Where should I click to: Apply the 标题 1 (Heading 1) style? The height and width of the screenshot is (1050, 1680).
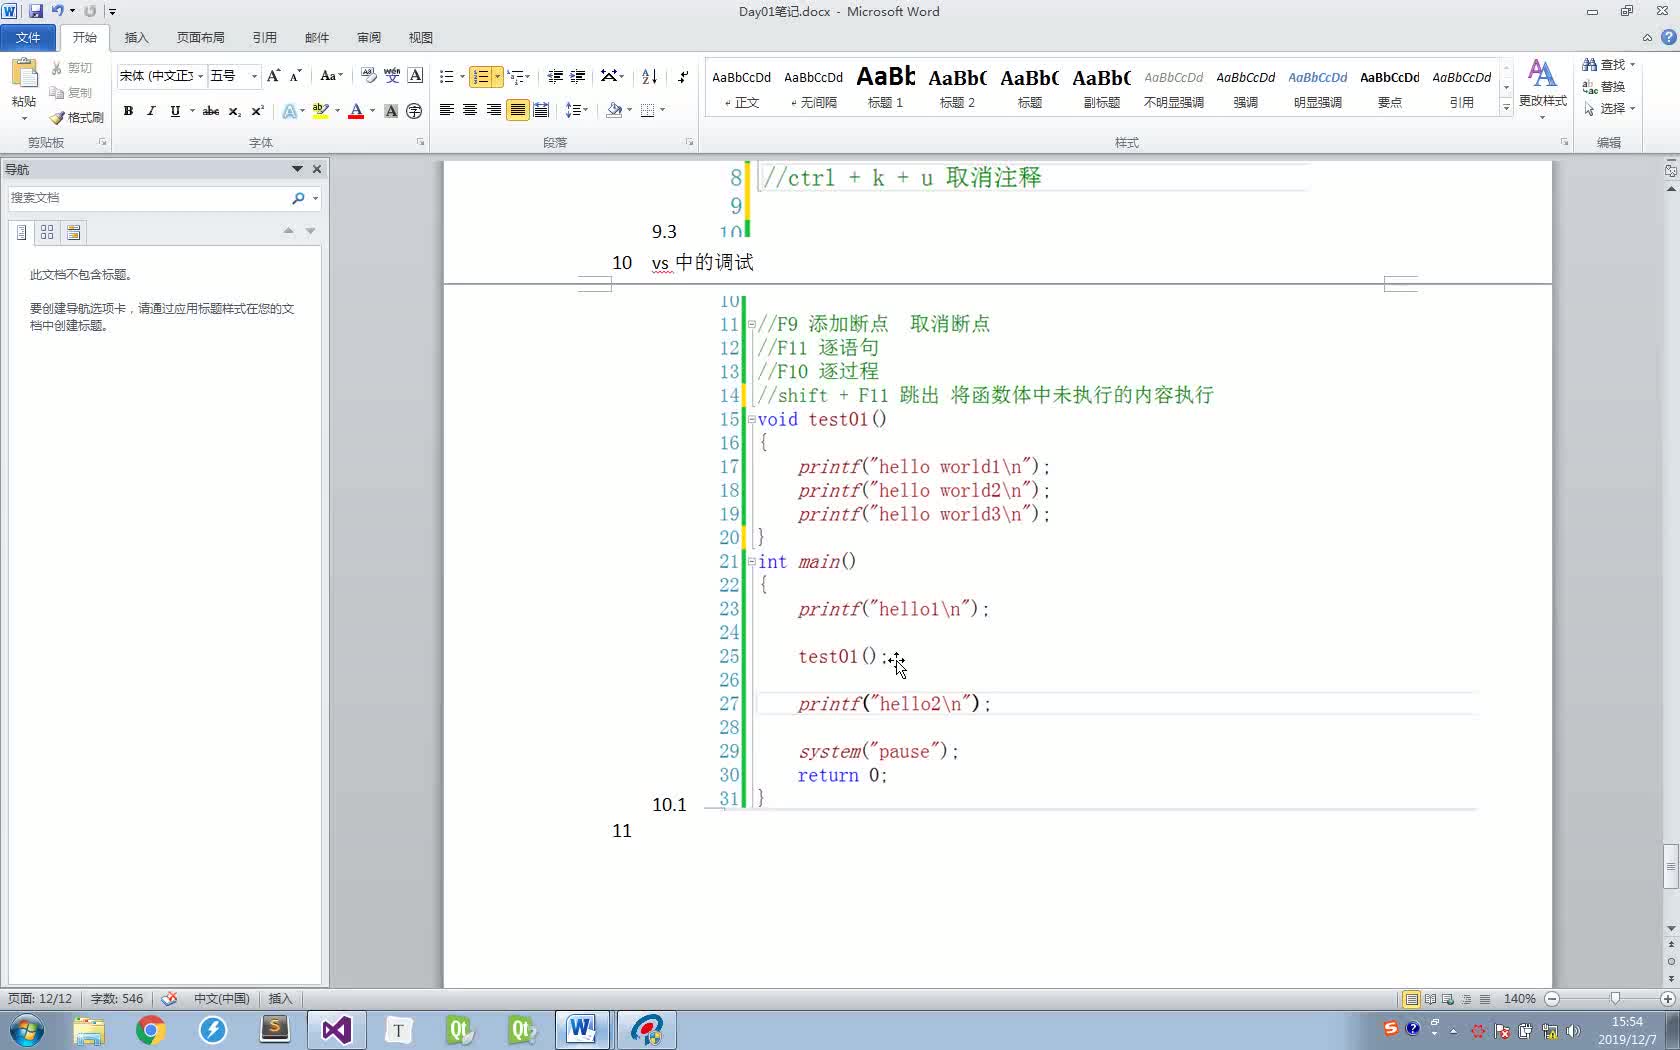click(885, 88)
